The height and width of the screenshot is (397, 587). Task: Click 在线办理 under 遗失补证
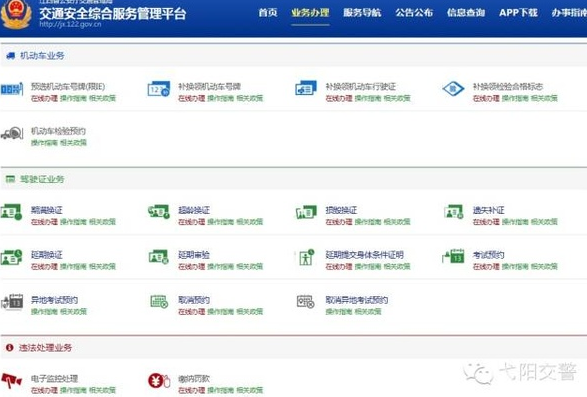click(x=486, y=222)
